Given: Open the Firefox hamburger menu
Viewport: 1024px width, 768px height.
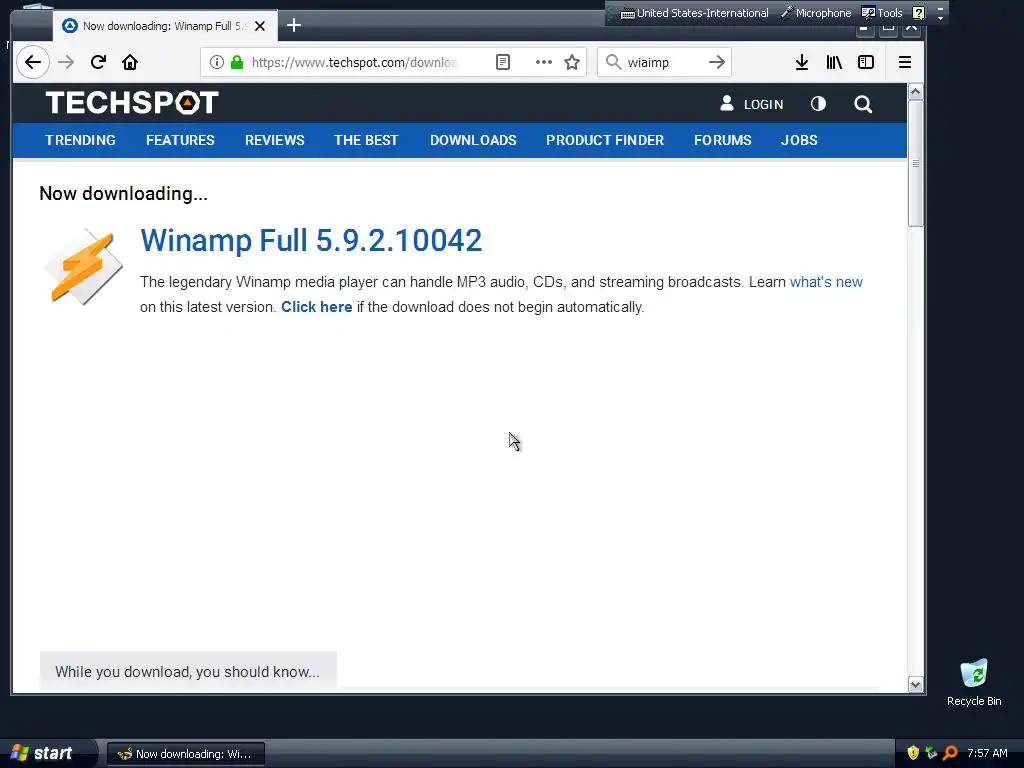Looking at the screenshot, I should click(904, 62).
